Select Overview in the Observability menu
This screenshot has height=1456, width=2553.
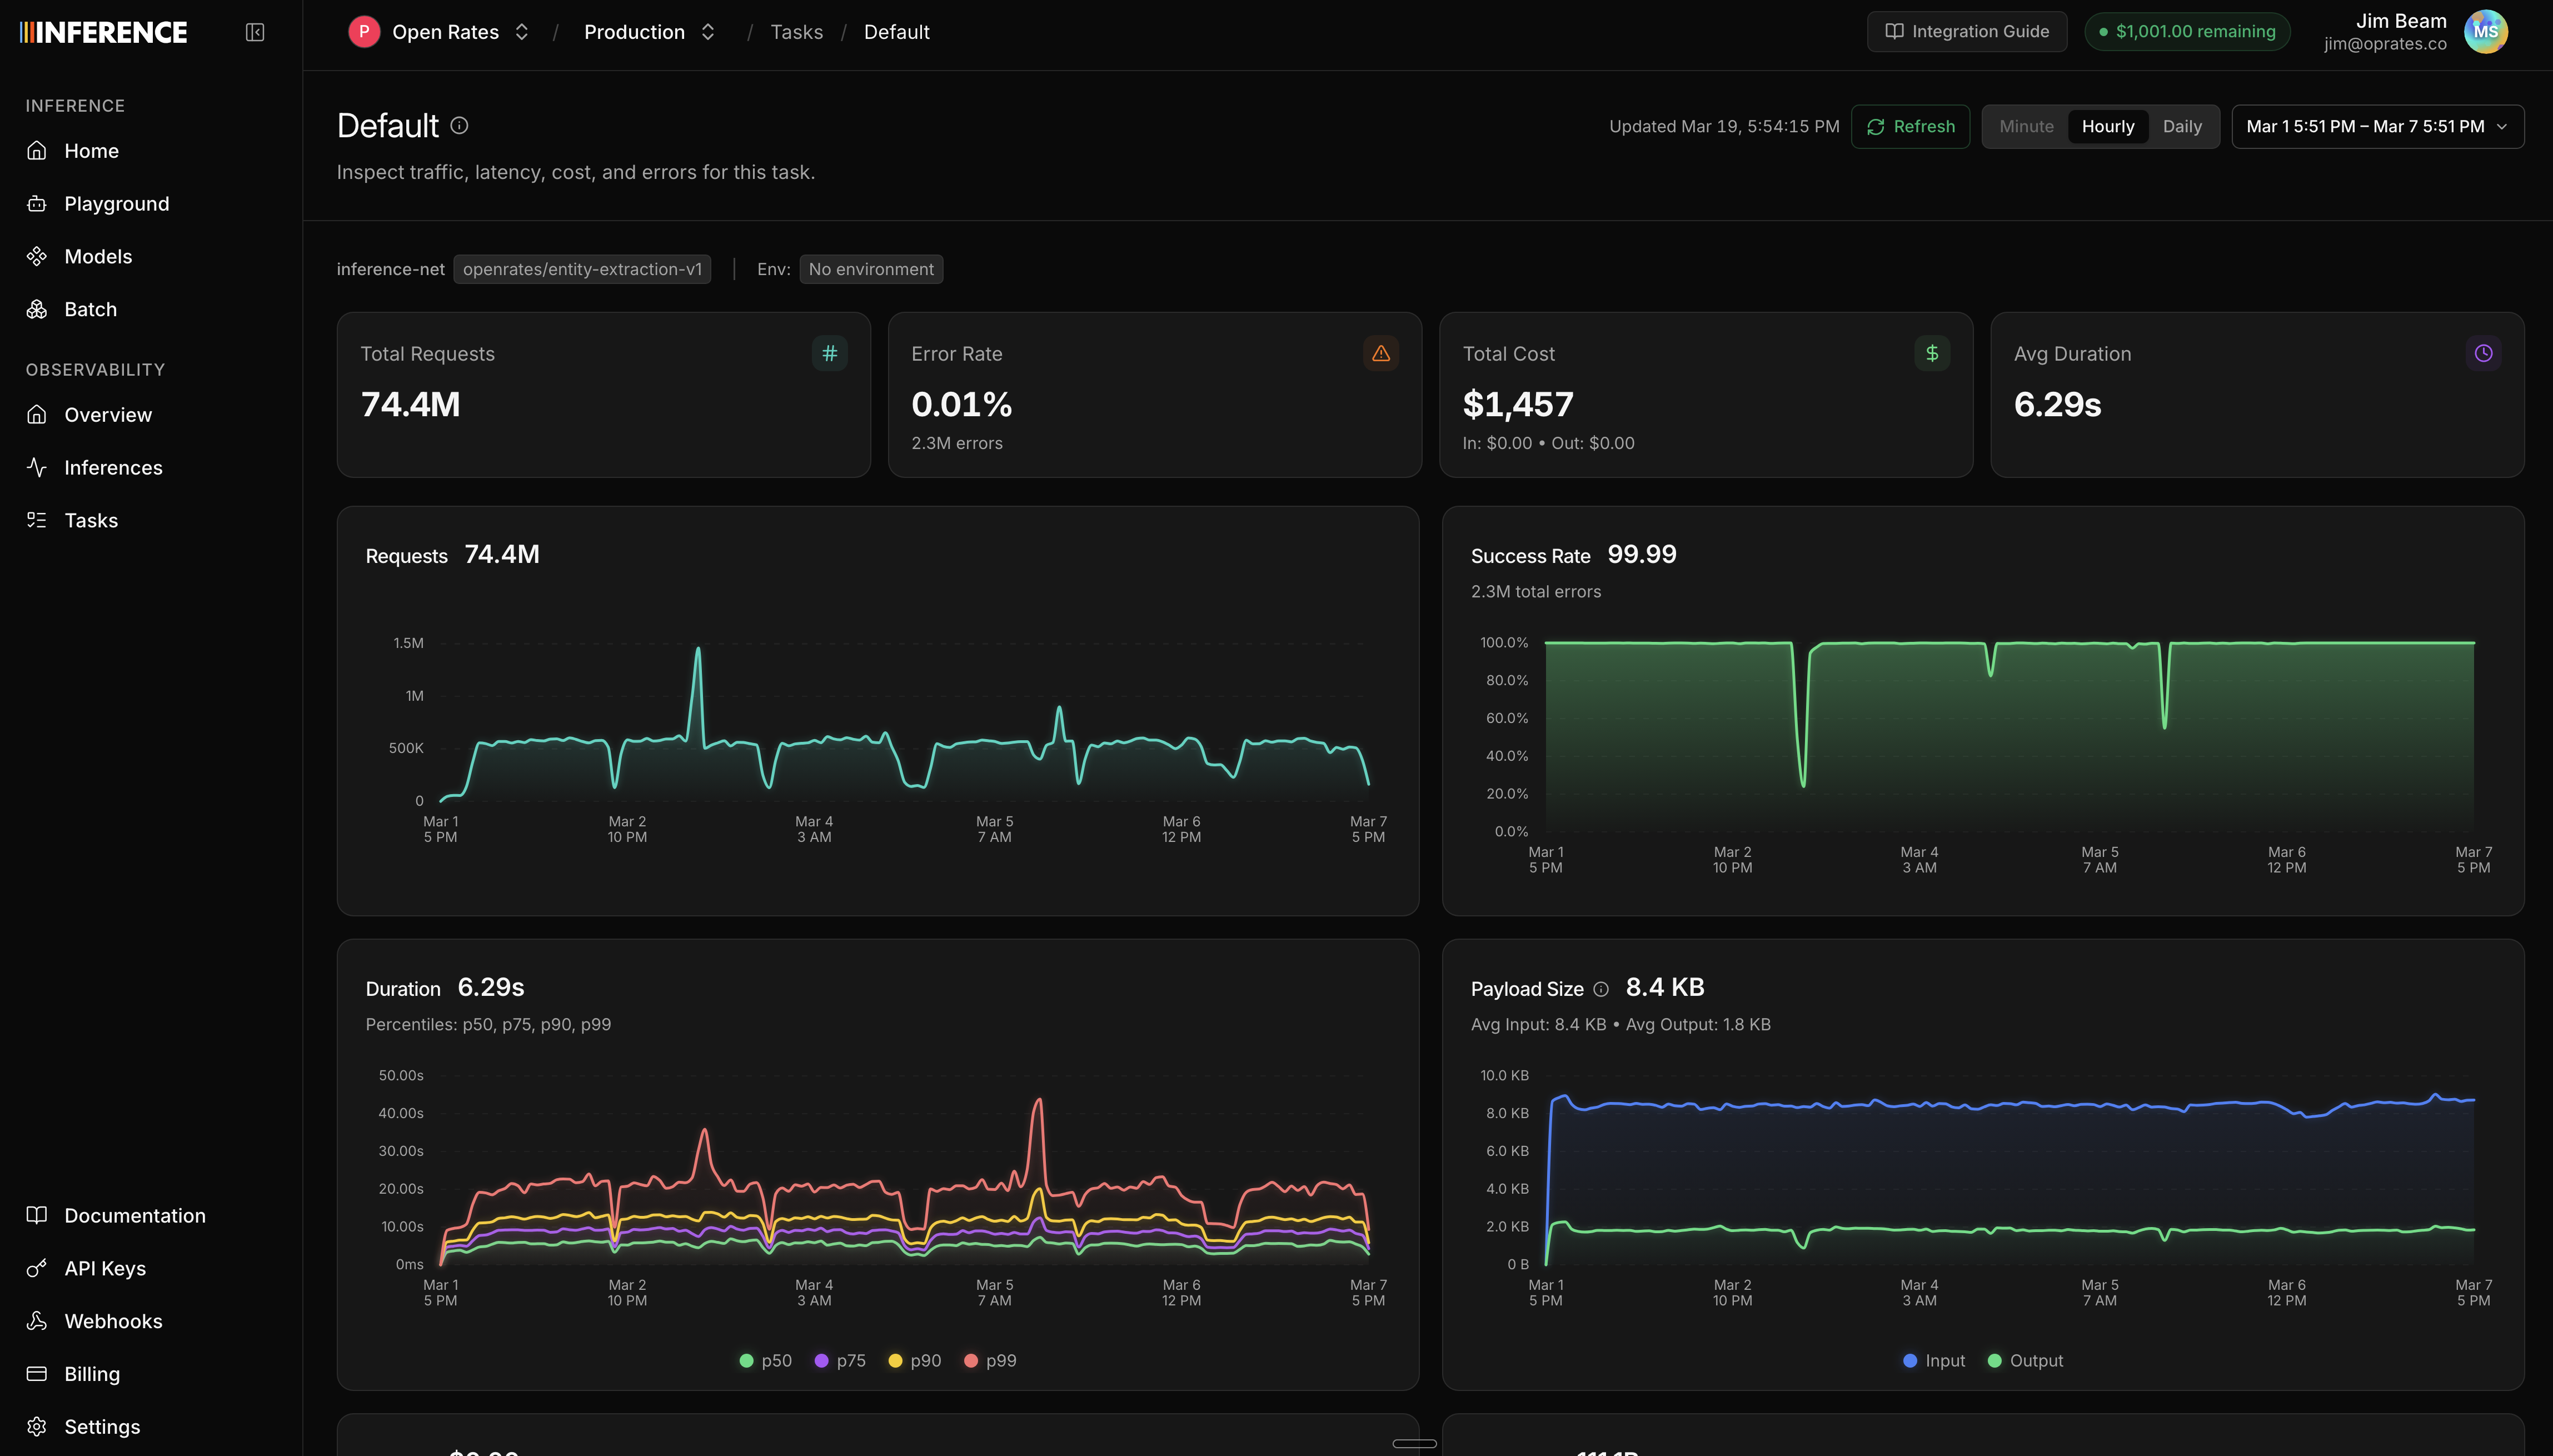tap(108, 414)
